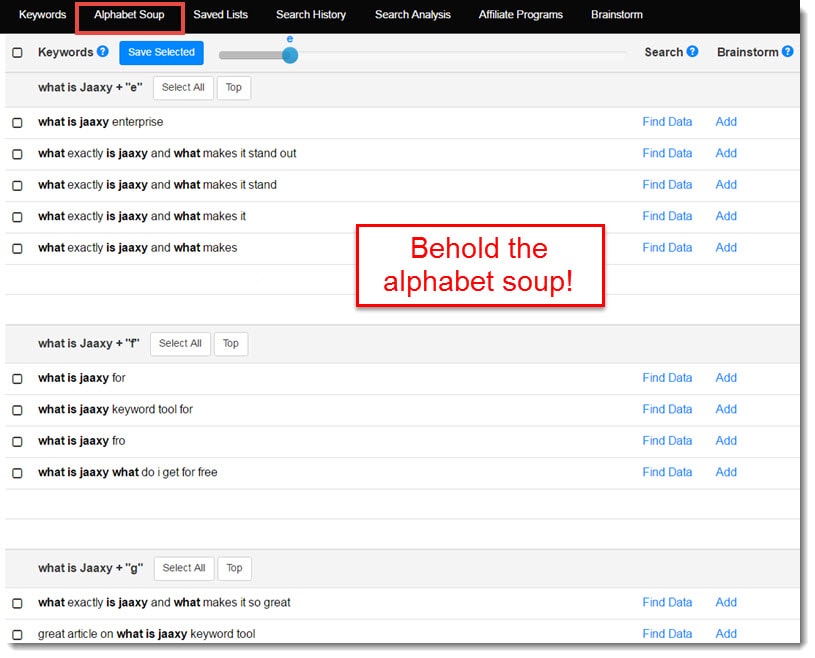Open the Search History tab
Viewport: 815px width, 658px height.
pos(311,15)
